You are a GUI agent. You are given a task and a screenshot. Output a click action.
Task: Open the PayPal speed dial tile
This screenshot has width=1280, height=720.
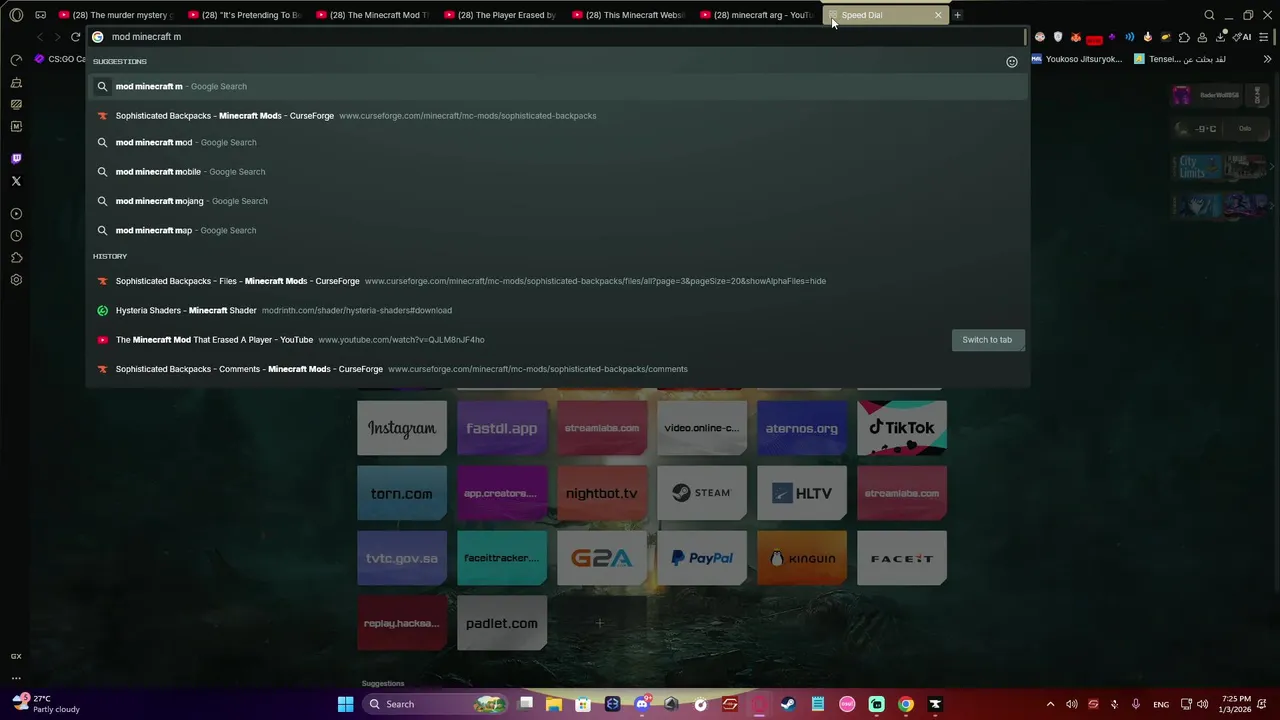tap(702, 558)
